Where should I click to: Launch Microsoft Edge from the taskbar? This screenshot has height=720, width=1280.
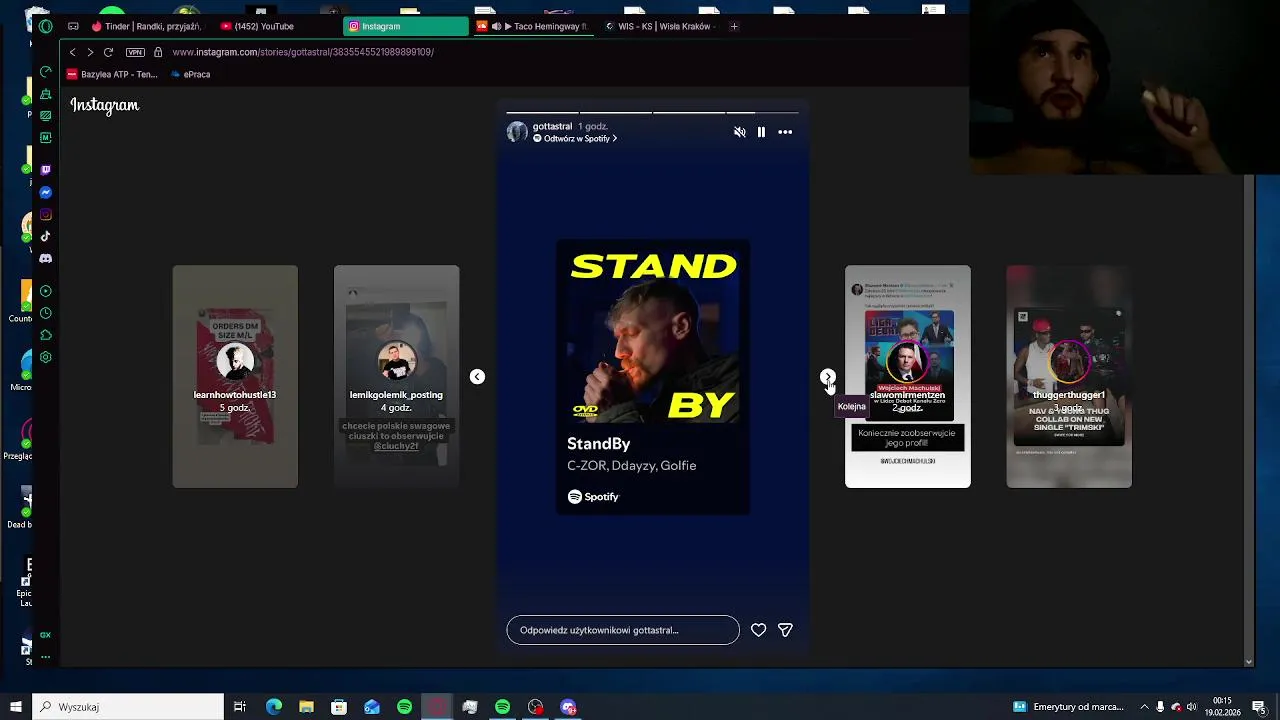pos(274,707)
